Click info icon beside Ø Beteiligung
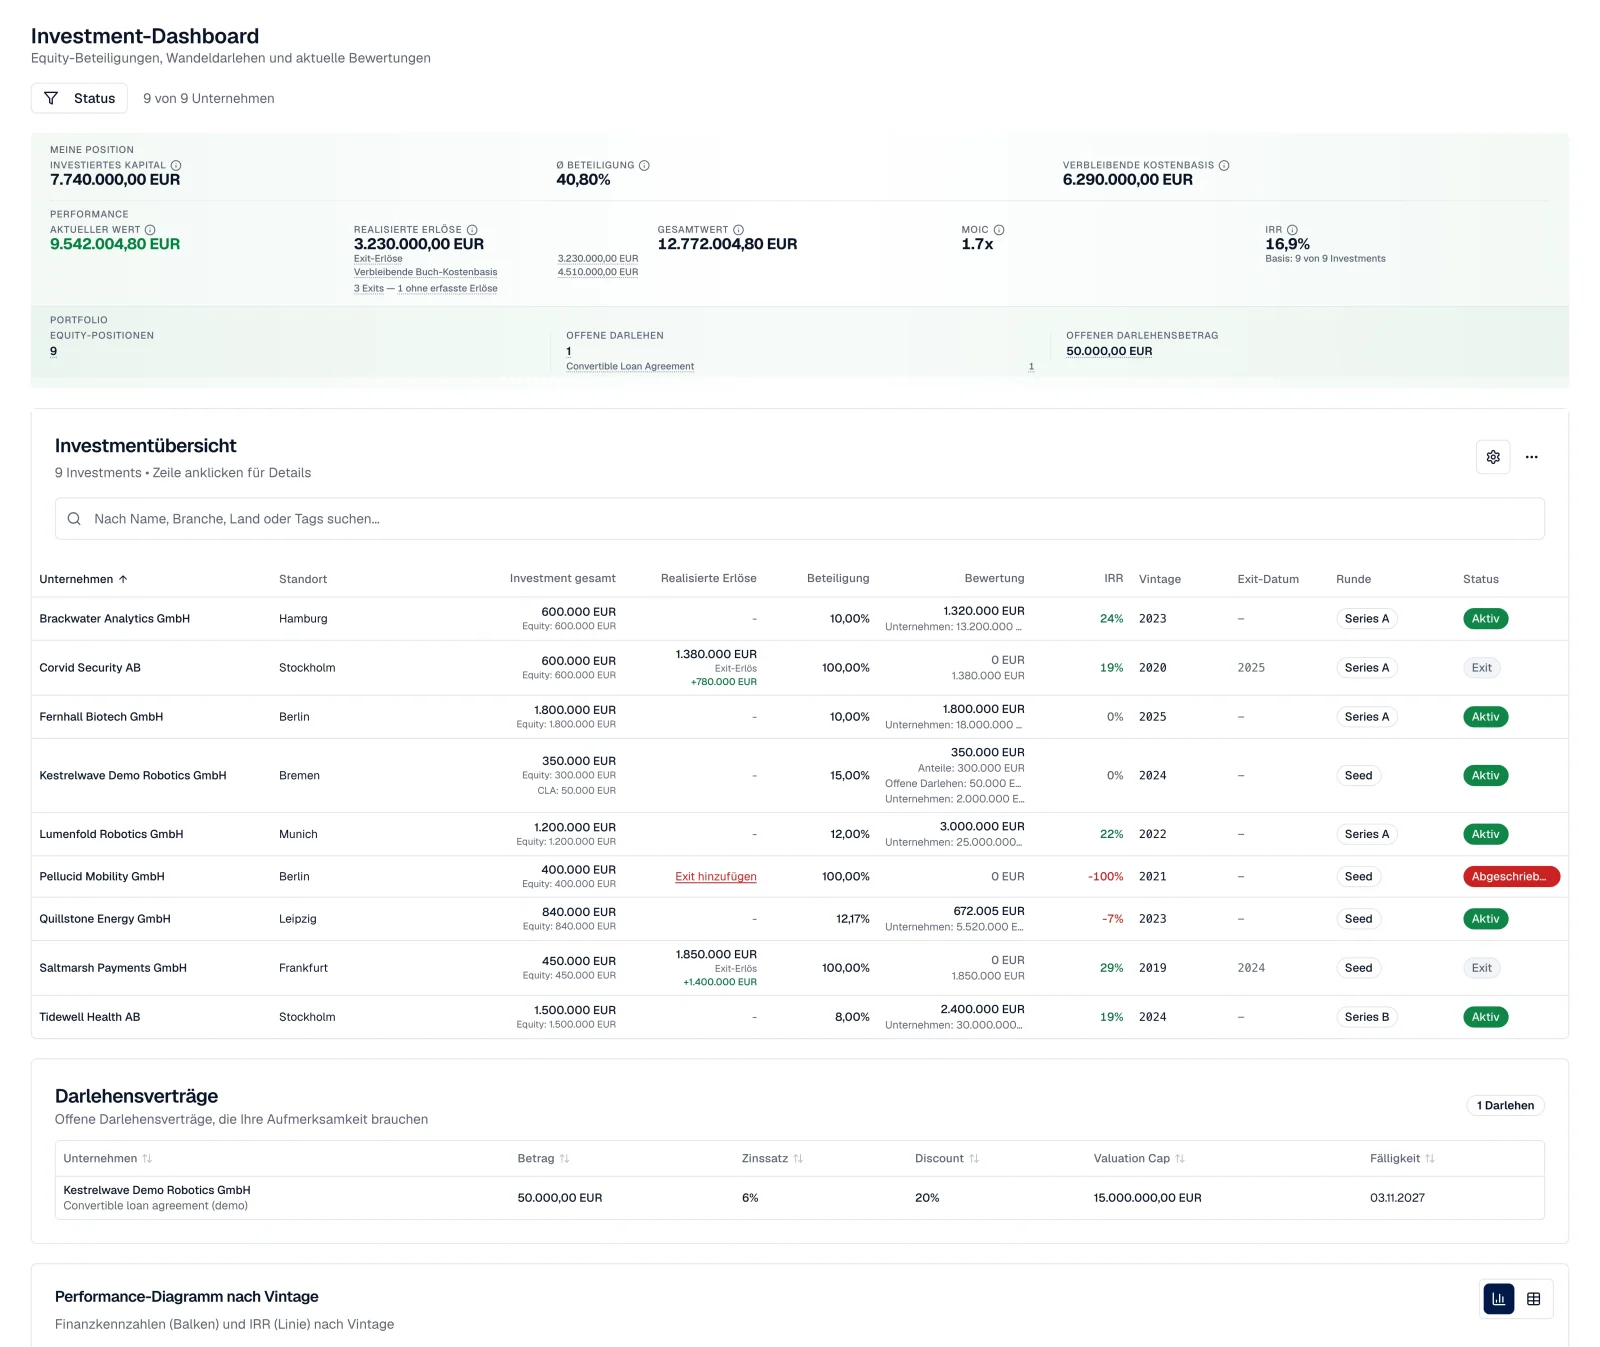 pyautogui.click(x=644, y=165)
